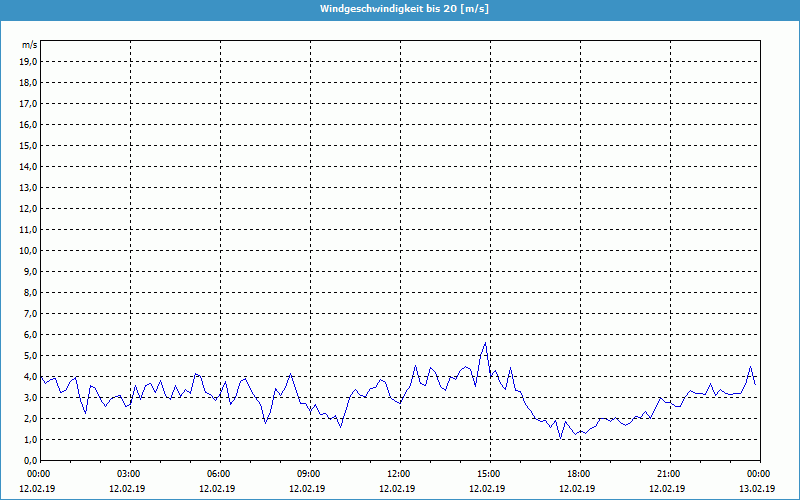Image resolution: width=800 pixels, height=500 pixels.
Task: Click the date label beneath 12:00
Action: 397,489
